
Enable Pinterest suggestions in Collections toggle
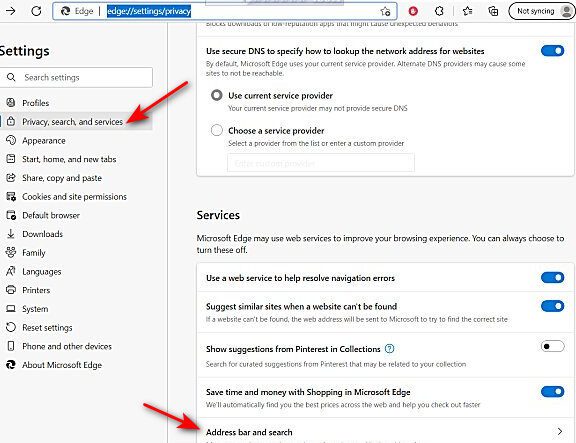click(552, 346)
